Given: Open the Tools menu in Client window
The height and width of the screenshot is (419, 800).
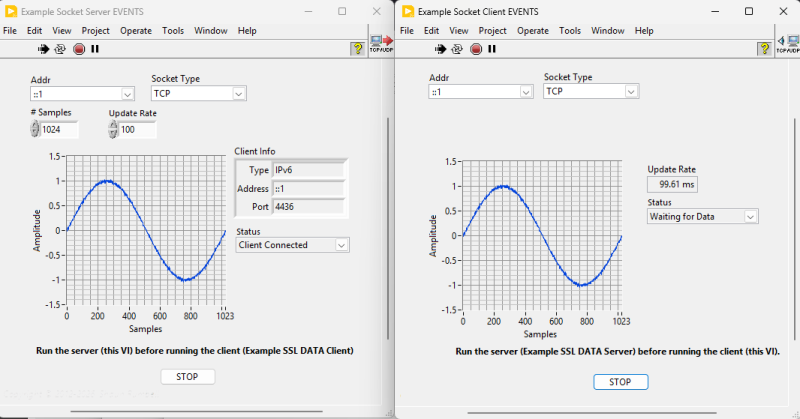Looking at the screenshot, I should coord(570,31).
